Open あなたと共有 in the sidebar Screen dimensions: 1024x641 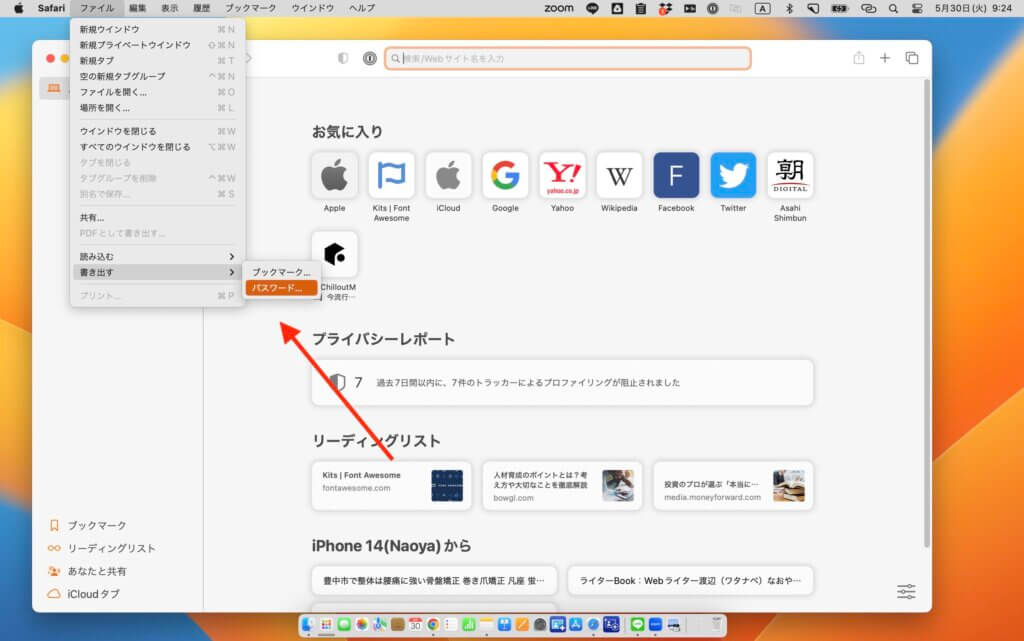(x=87, y=571)
